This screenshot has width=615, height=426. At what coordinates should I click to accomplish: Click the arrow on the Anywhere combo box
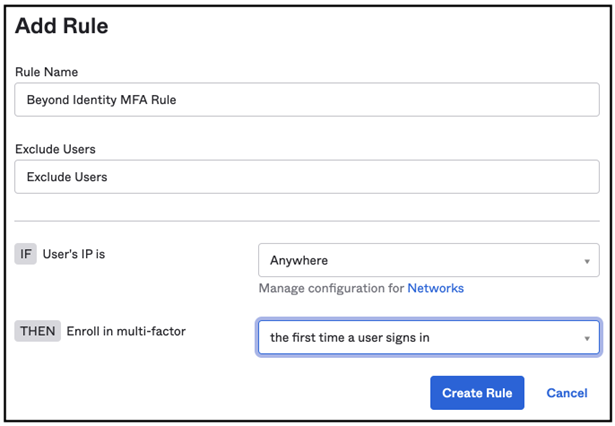587,261
